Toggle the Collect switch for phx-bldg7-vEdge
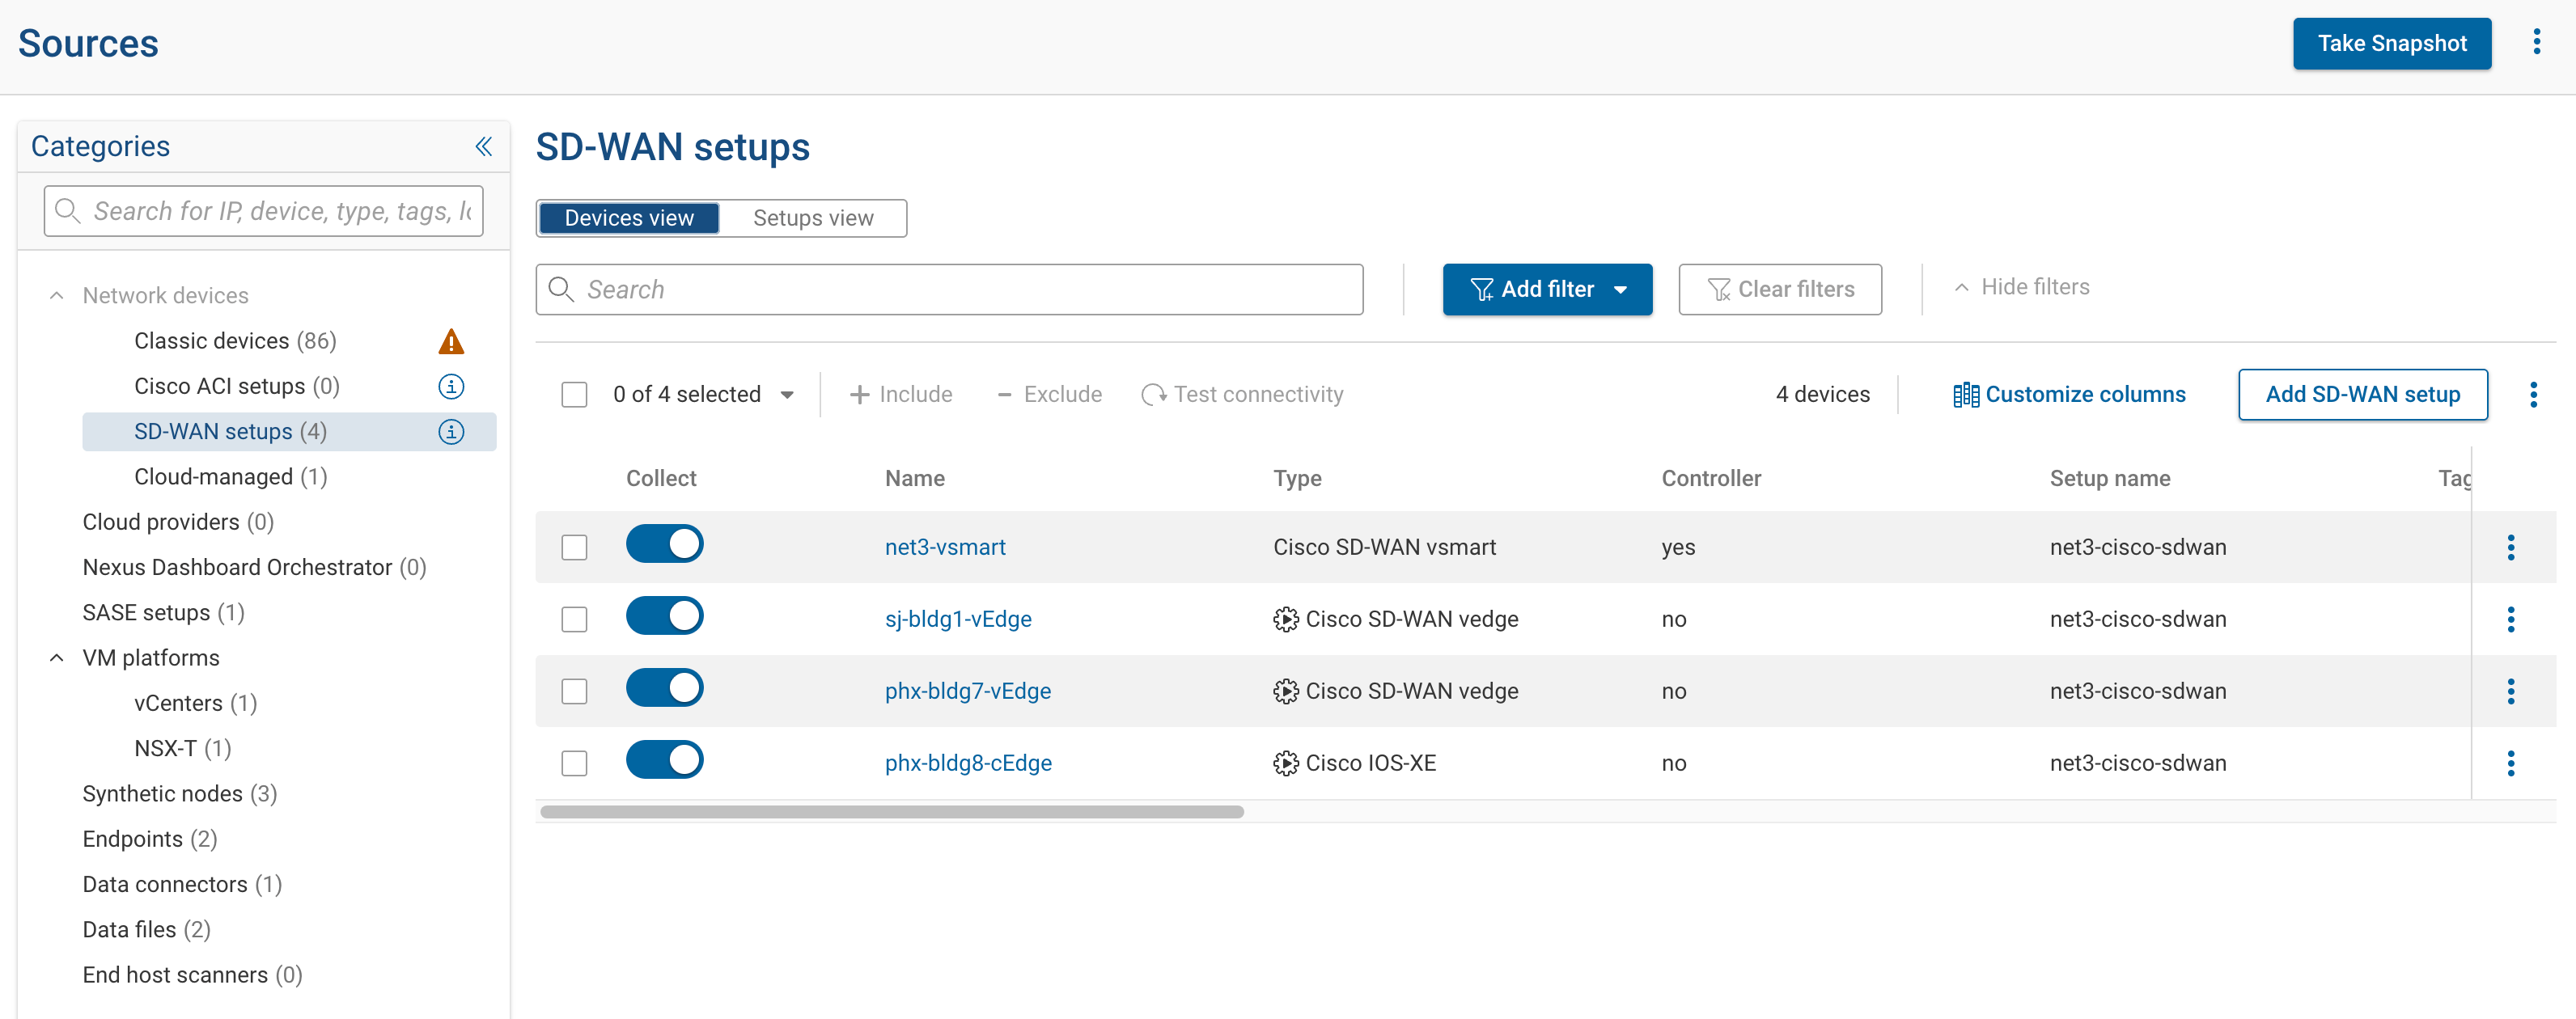This screenshot has height=1019, width=2576. click(x=664, y=688)
